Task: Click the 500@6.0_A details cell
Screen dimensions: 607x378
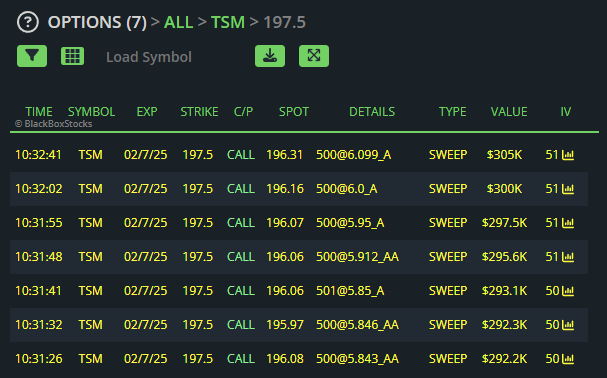Action: 346,189
